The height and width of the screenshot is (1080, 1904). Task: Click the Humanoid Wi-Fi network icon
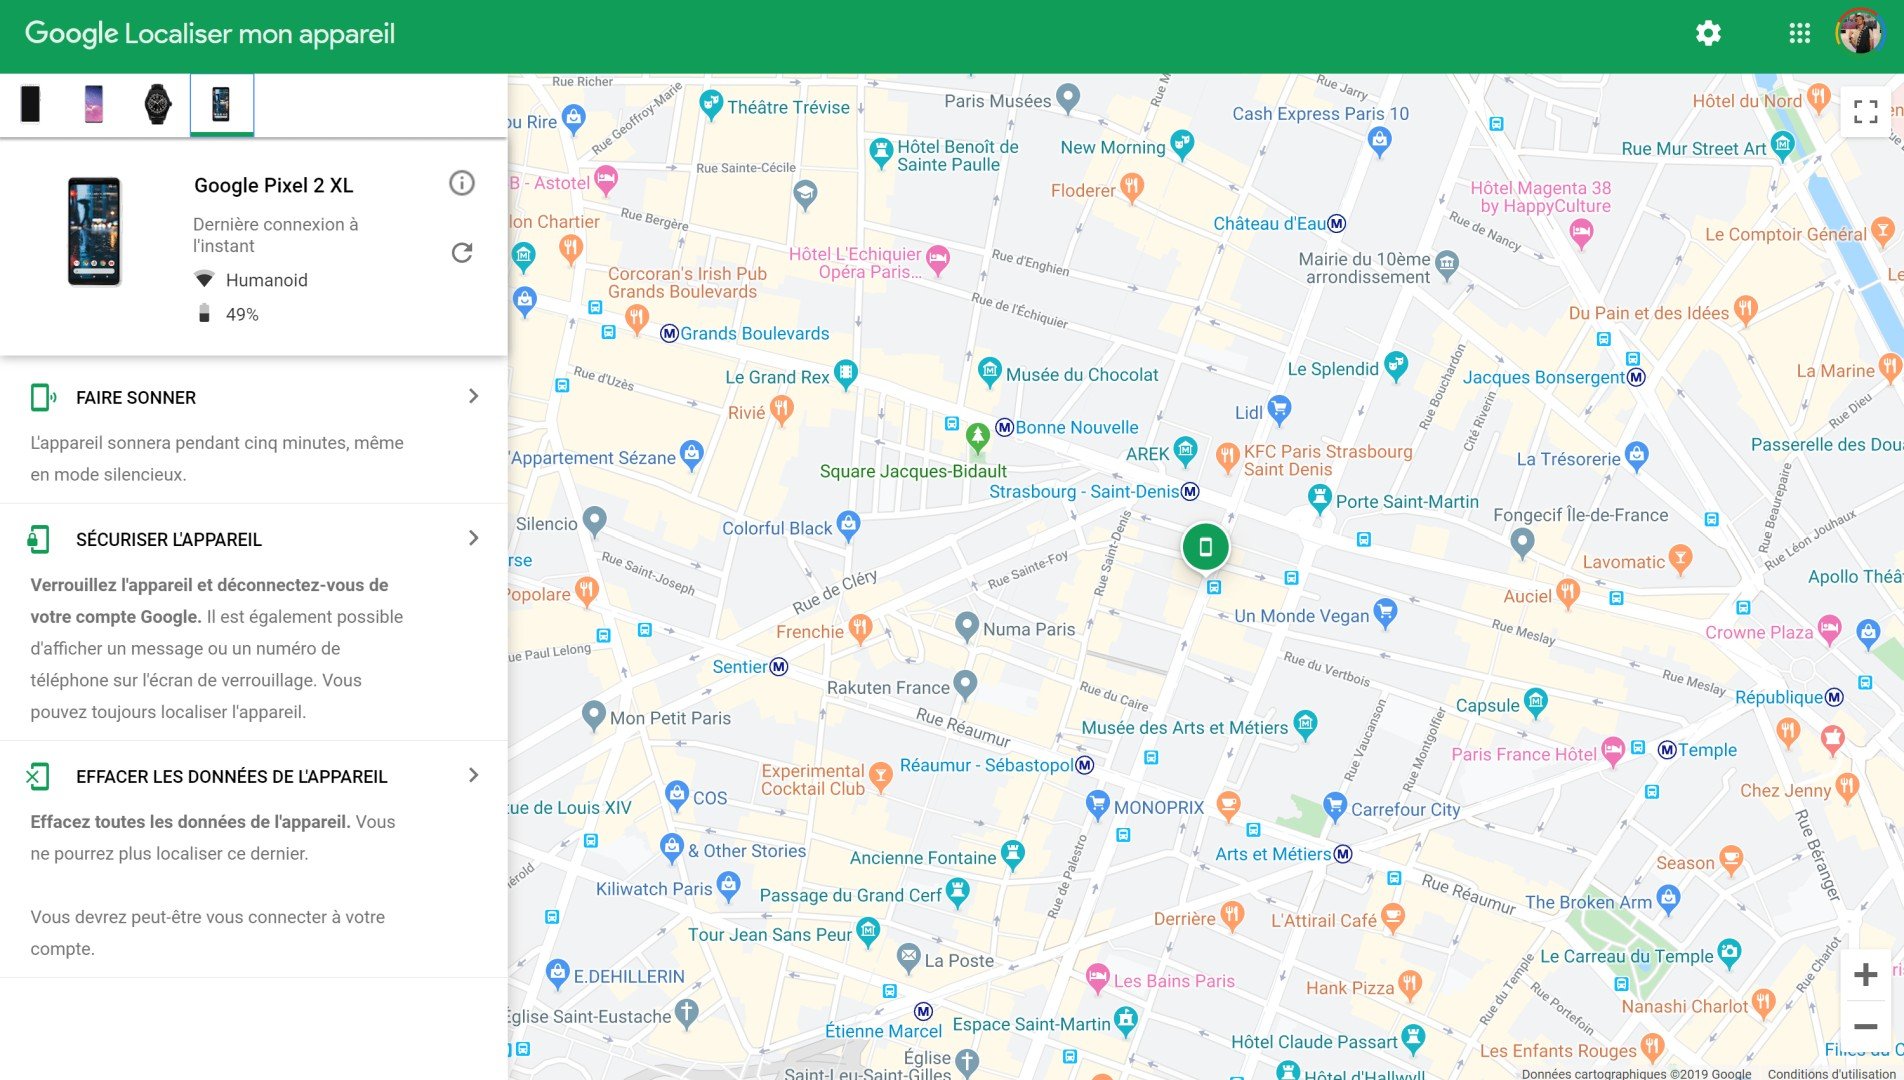point(204,279)
